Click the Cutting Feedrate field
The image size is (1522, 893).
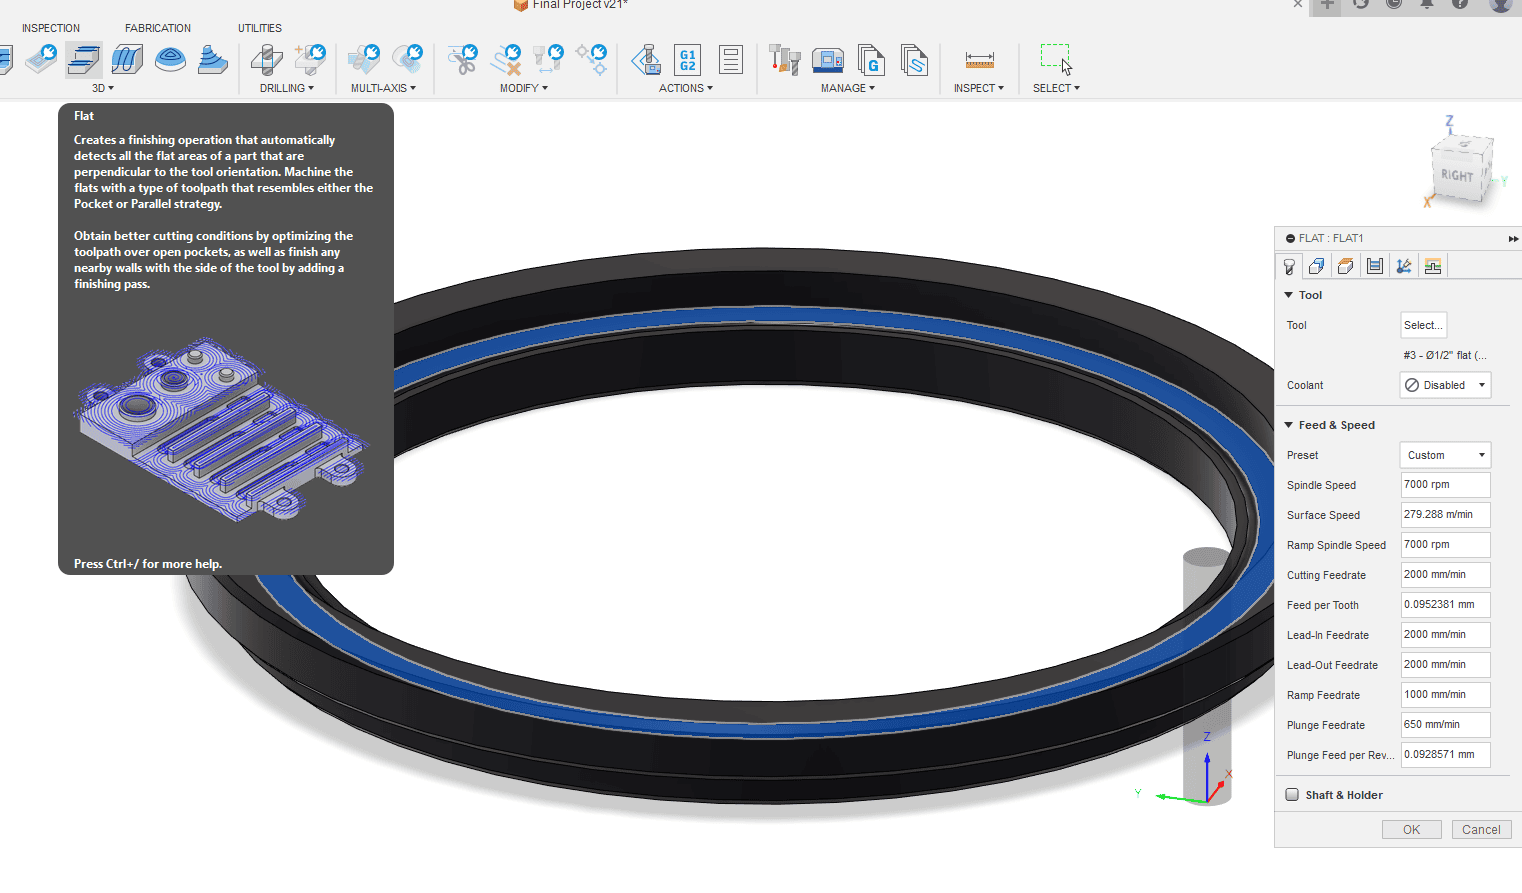tap(1445, 575)
